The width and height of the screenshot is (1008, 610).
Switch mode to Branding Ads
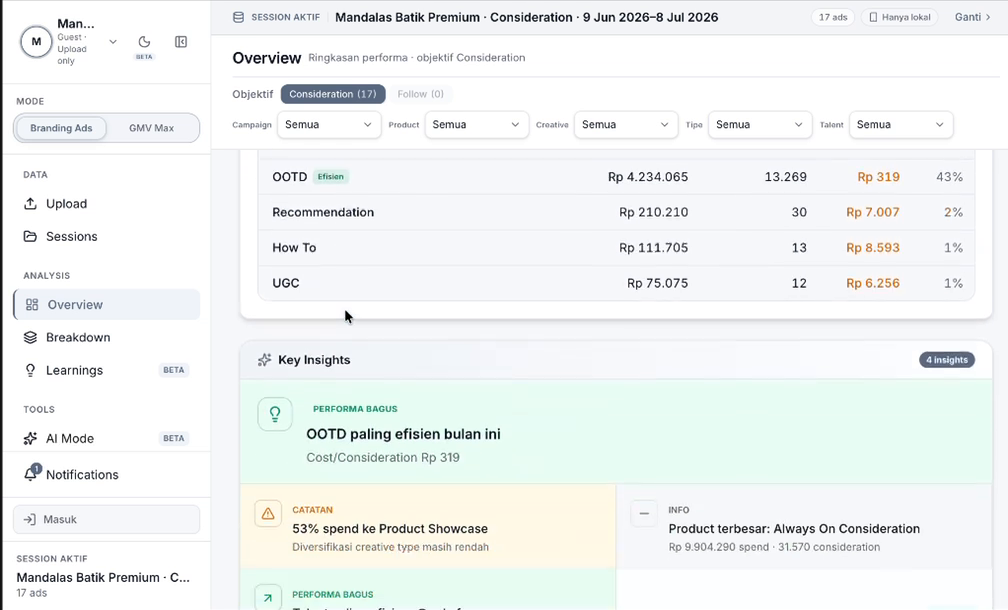click(x=61, y=128)
